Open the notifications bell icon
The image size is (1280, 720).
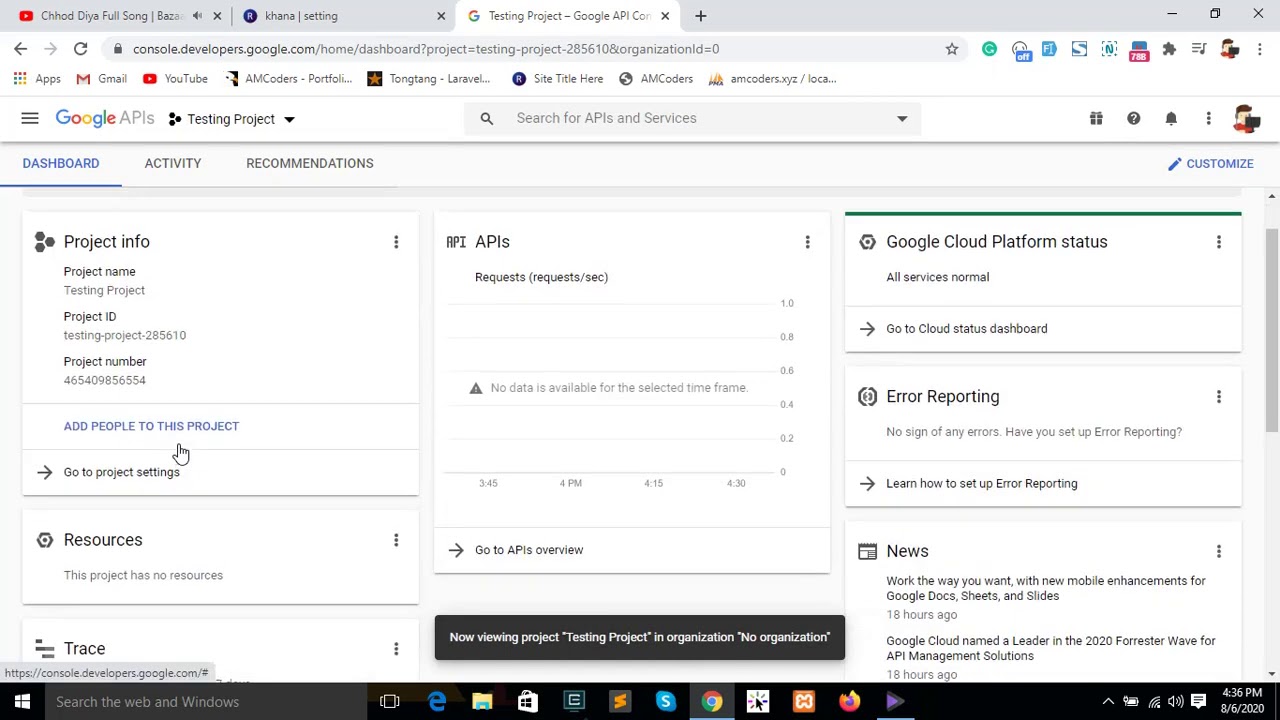click(1171, 118)
